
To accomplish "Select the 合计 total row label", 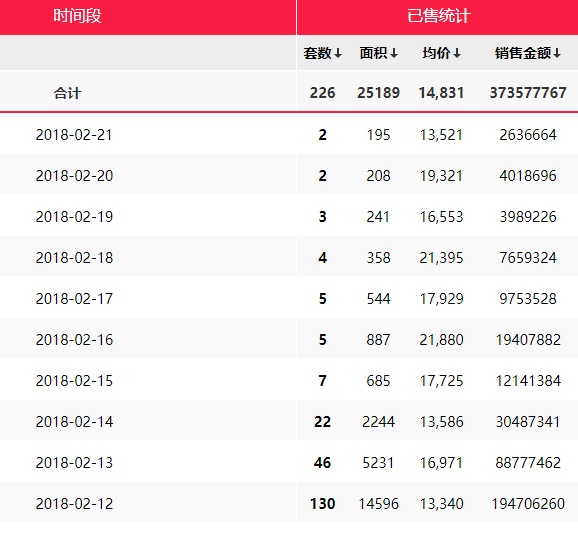I will pos(67,93).
